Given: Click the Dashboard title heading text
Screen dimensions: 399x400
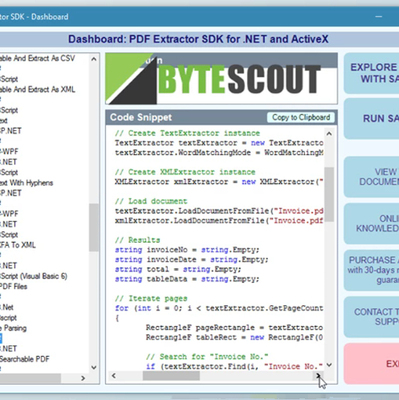Looking at the screenshot, I should (x=198, y=39).
